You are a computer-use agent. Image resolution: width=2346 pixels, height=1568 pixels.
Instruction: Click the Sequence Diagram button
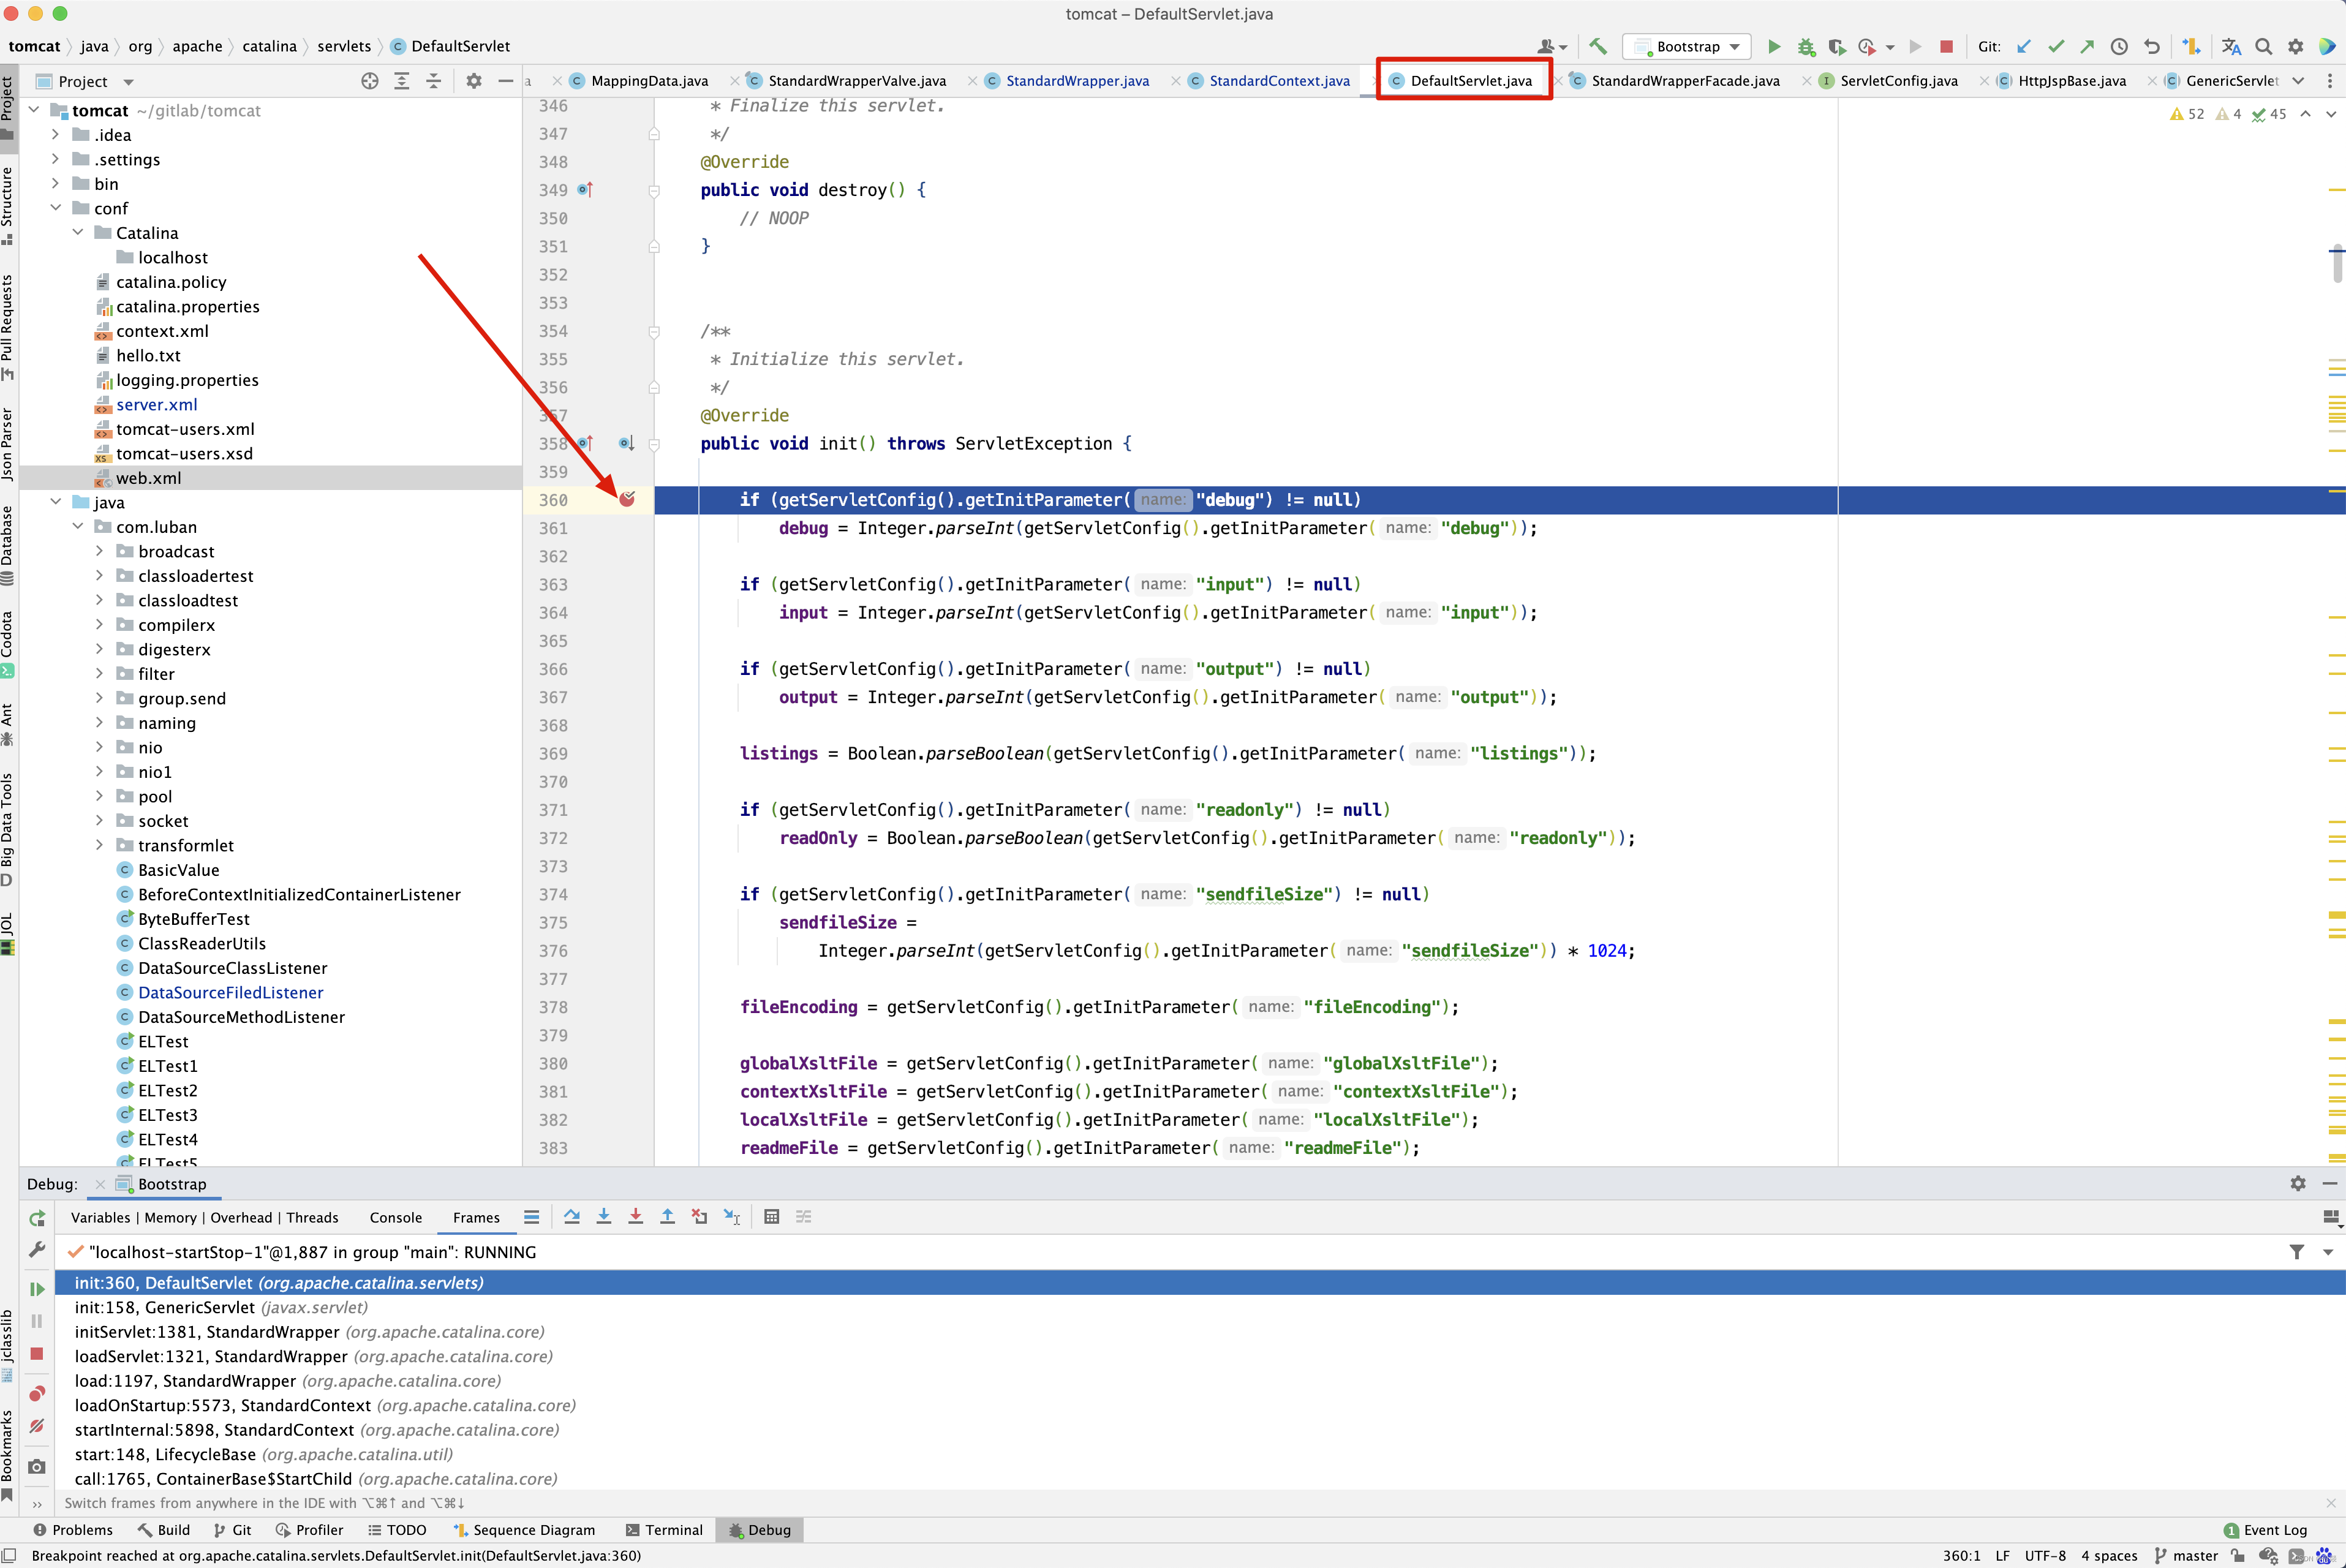coord(524,1530)
